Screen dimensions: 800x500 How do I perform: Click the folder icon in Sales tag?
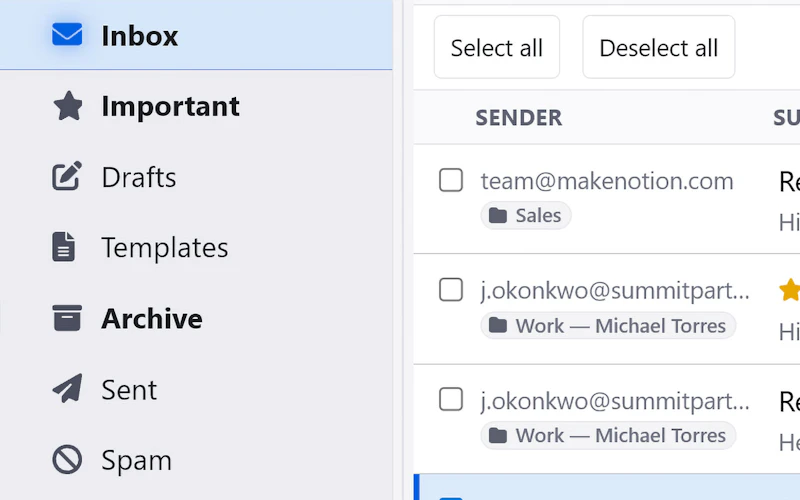498,215
